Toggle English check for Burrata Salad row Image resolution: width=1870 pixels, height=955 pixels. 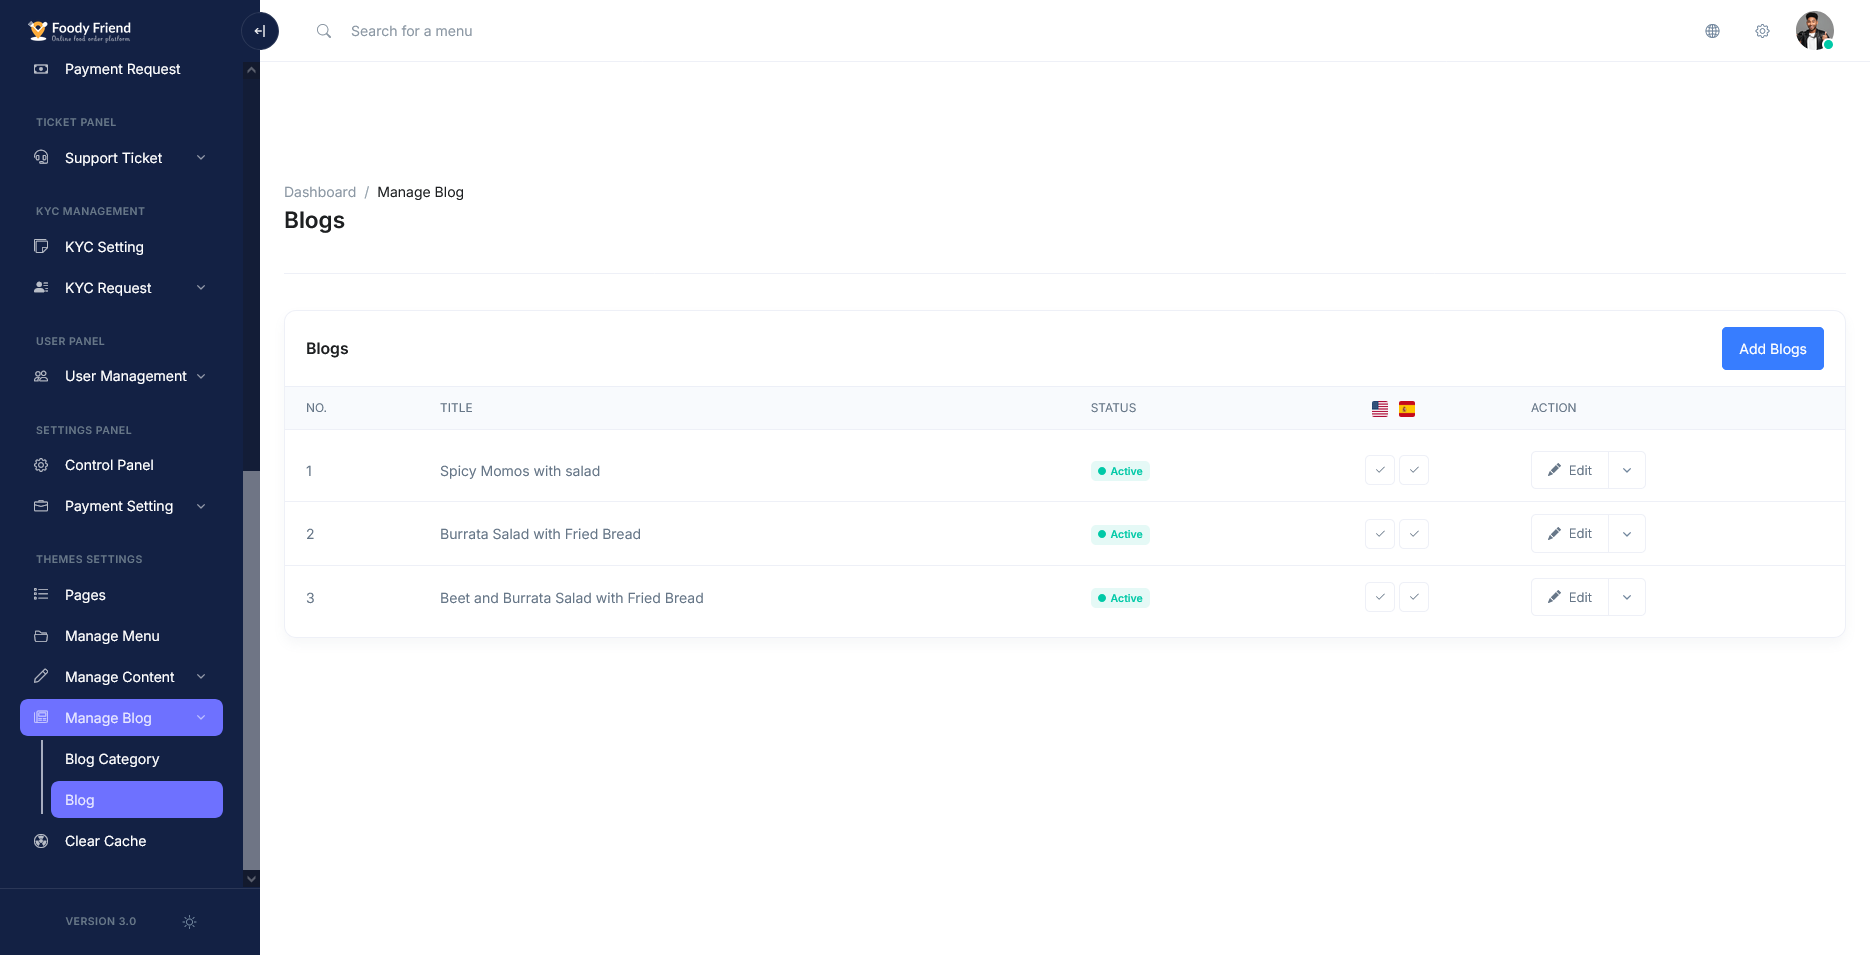[1380, 534]
